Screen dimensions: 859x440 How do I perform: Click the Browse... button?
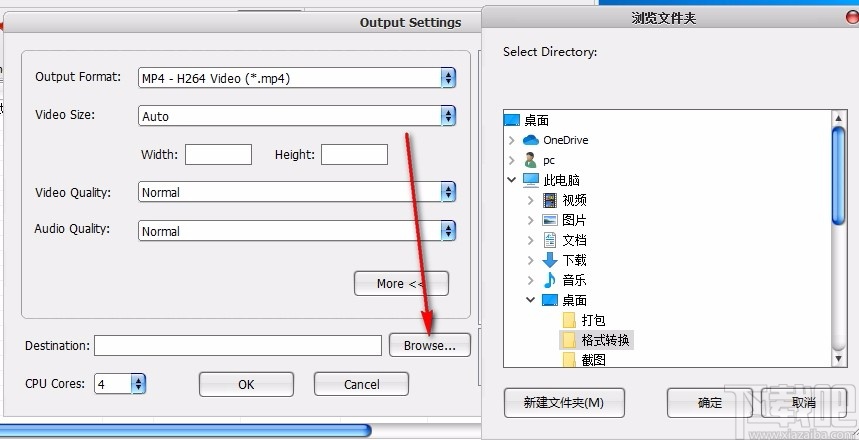pos(430,345)
